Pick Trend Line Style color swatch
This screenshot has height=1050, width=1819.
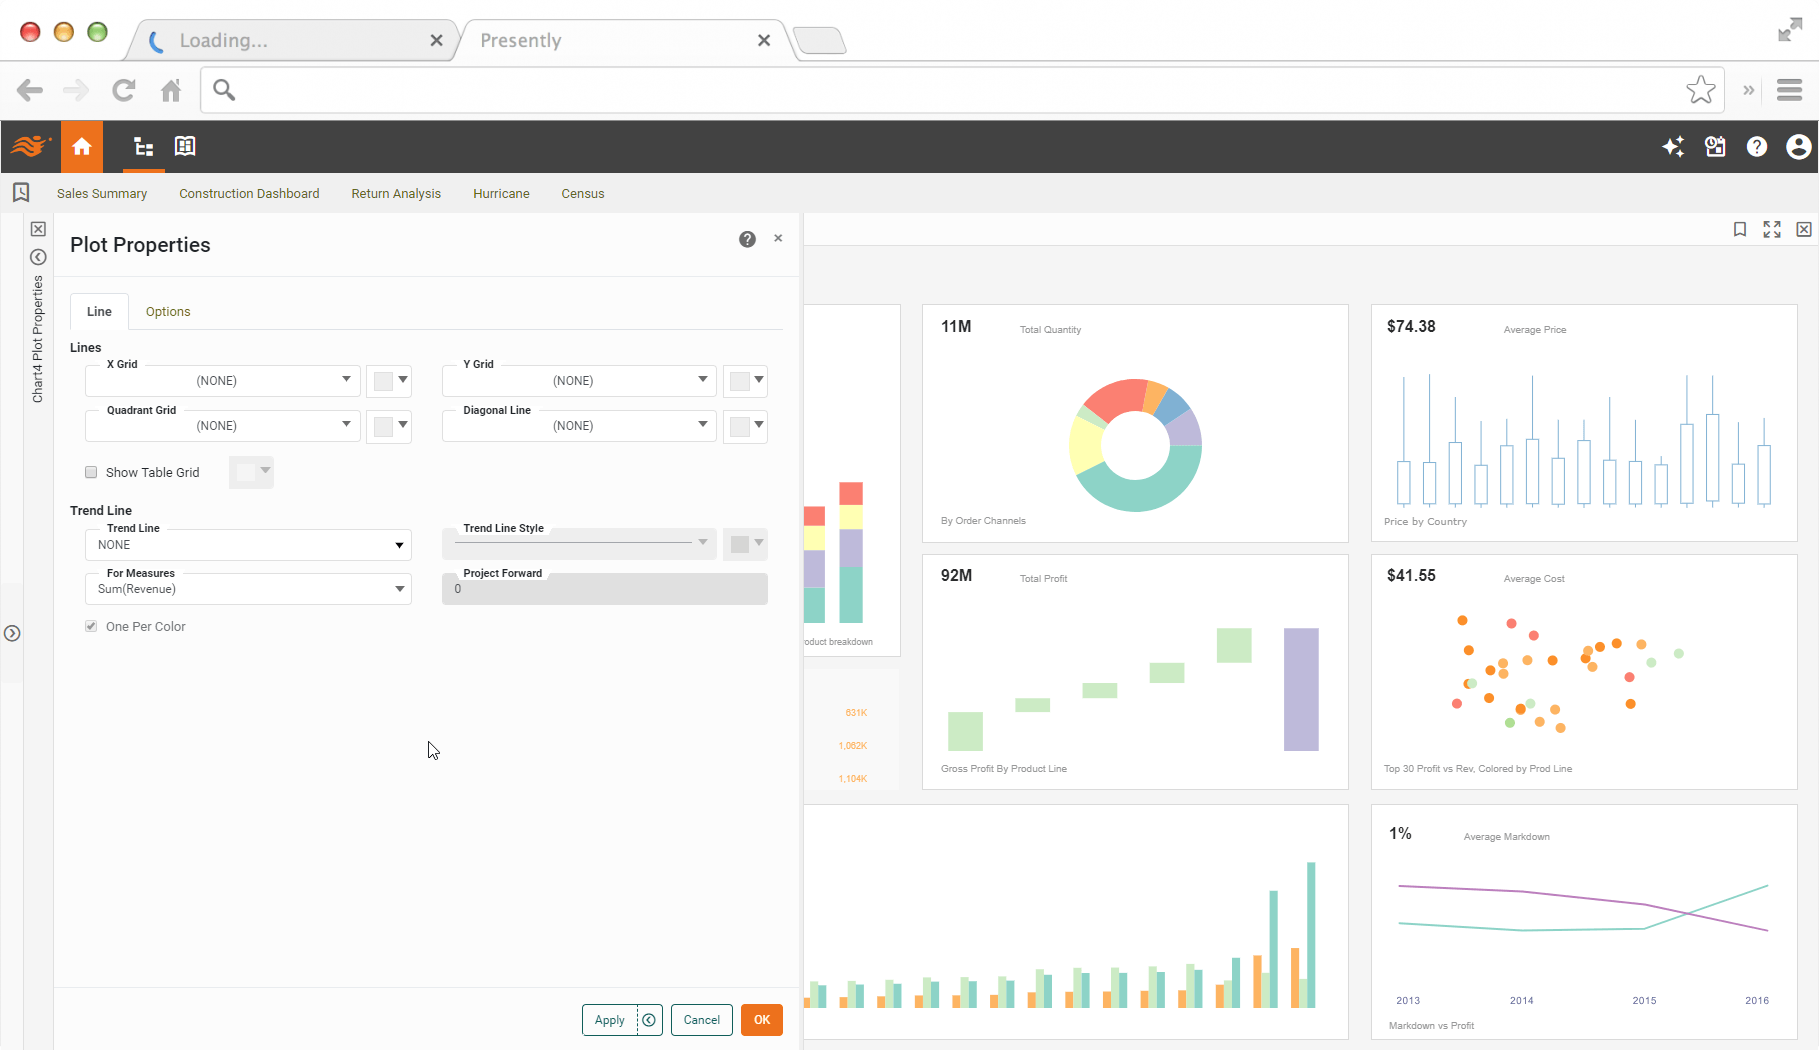[745, 543]
